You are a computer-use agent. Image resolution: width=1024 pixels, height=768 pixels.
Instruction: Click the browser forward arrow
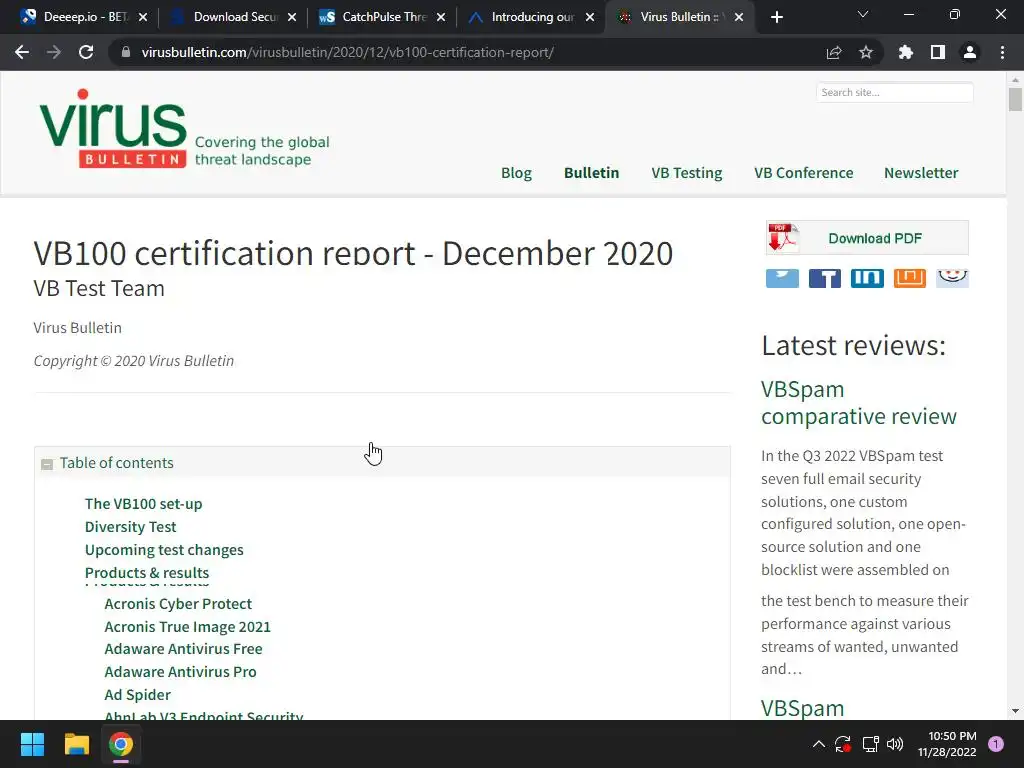pyautogui.click(x=54, y=52)
